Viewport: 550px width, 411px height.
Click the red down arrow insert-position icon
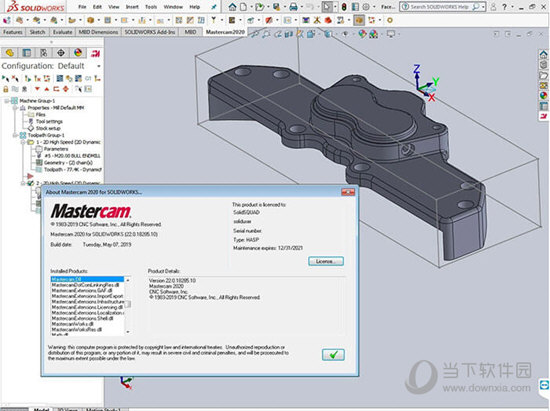click(x=37, y=89)
